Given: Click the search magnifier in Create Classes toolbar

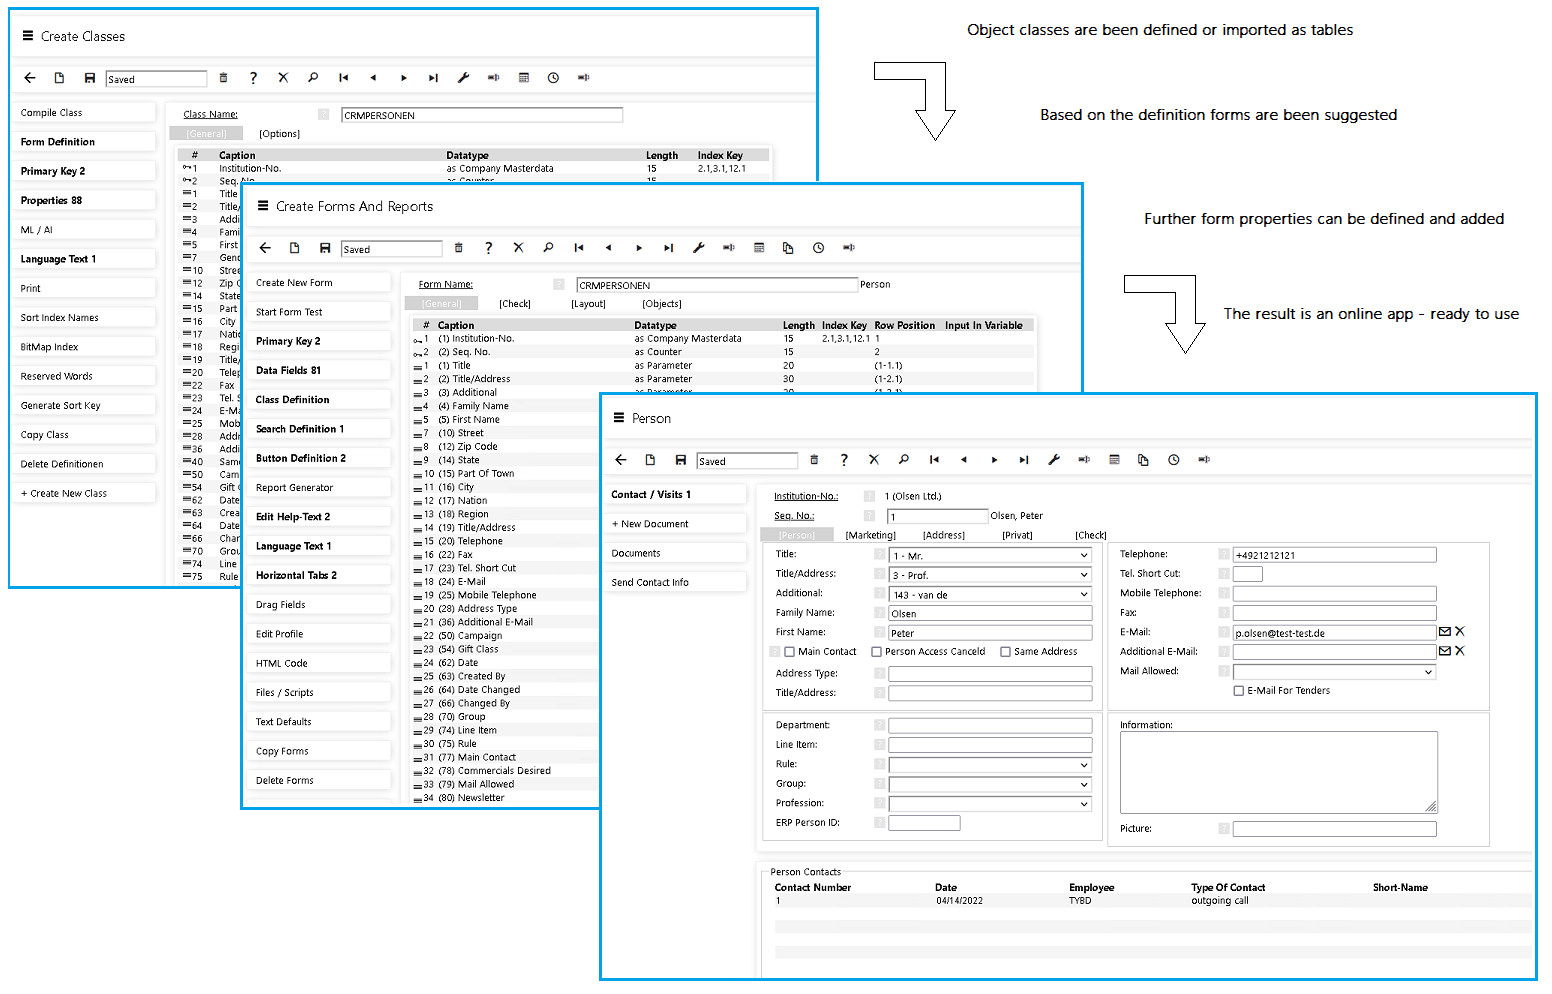Looking at the screenshot, I should pyautogui.click(x=313, y=78).
